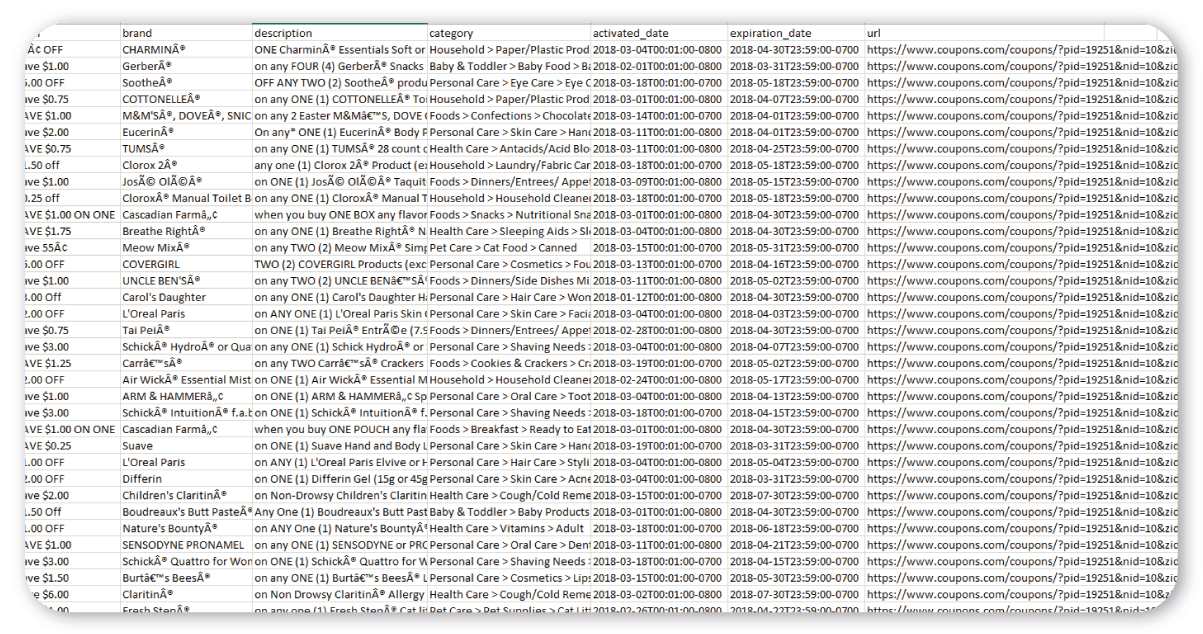Select the Children's Claritin brand cell

pos(186,496)
